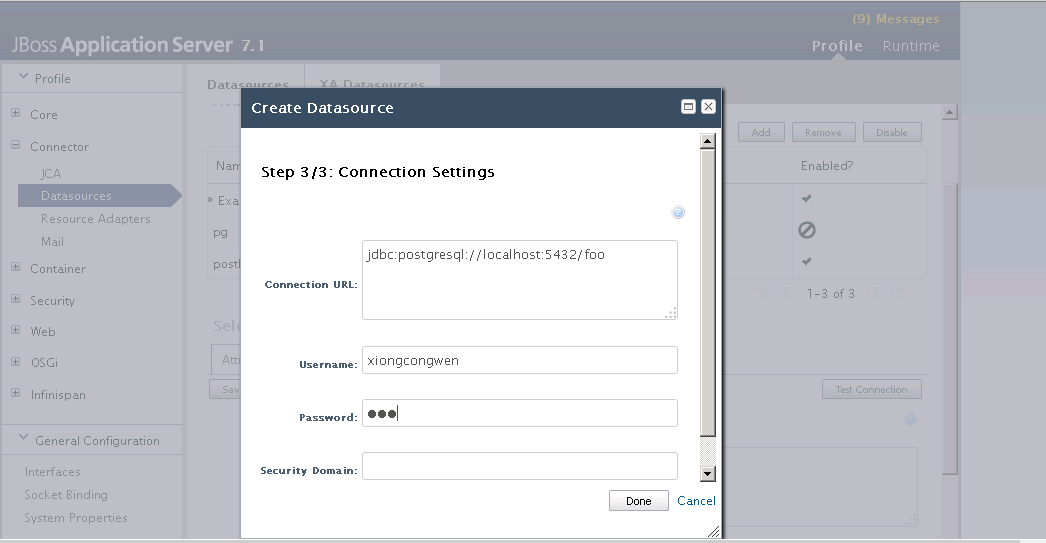Select Resource Adapters in sidebar
Viewport: 1046px width, 543px height.
[x=95, y=219]
